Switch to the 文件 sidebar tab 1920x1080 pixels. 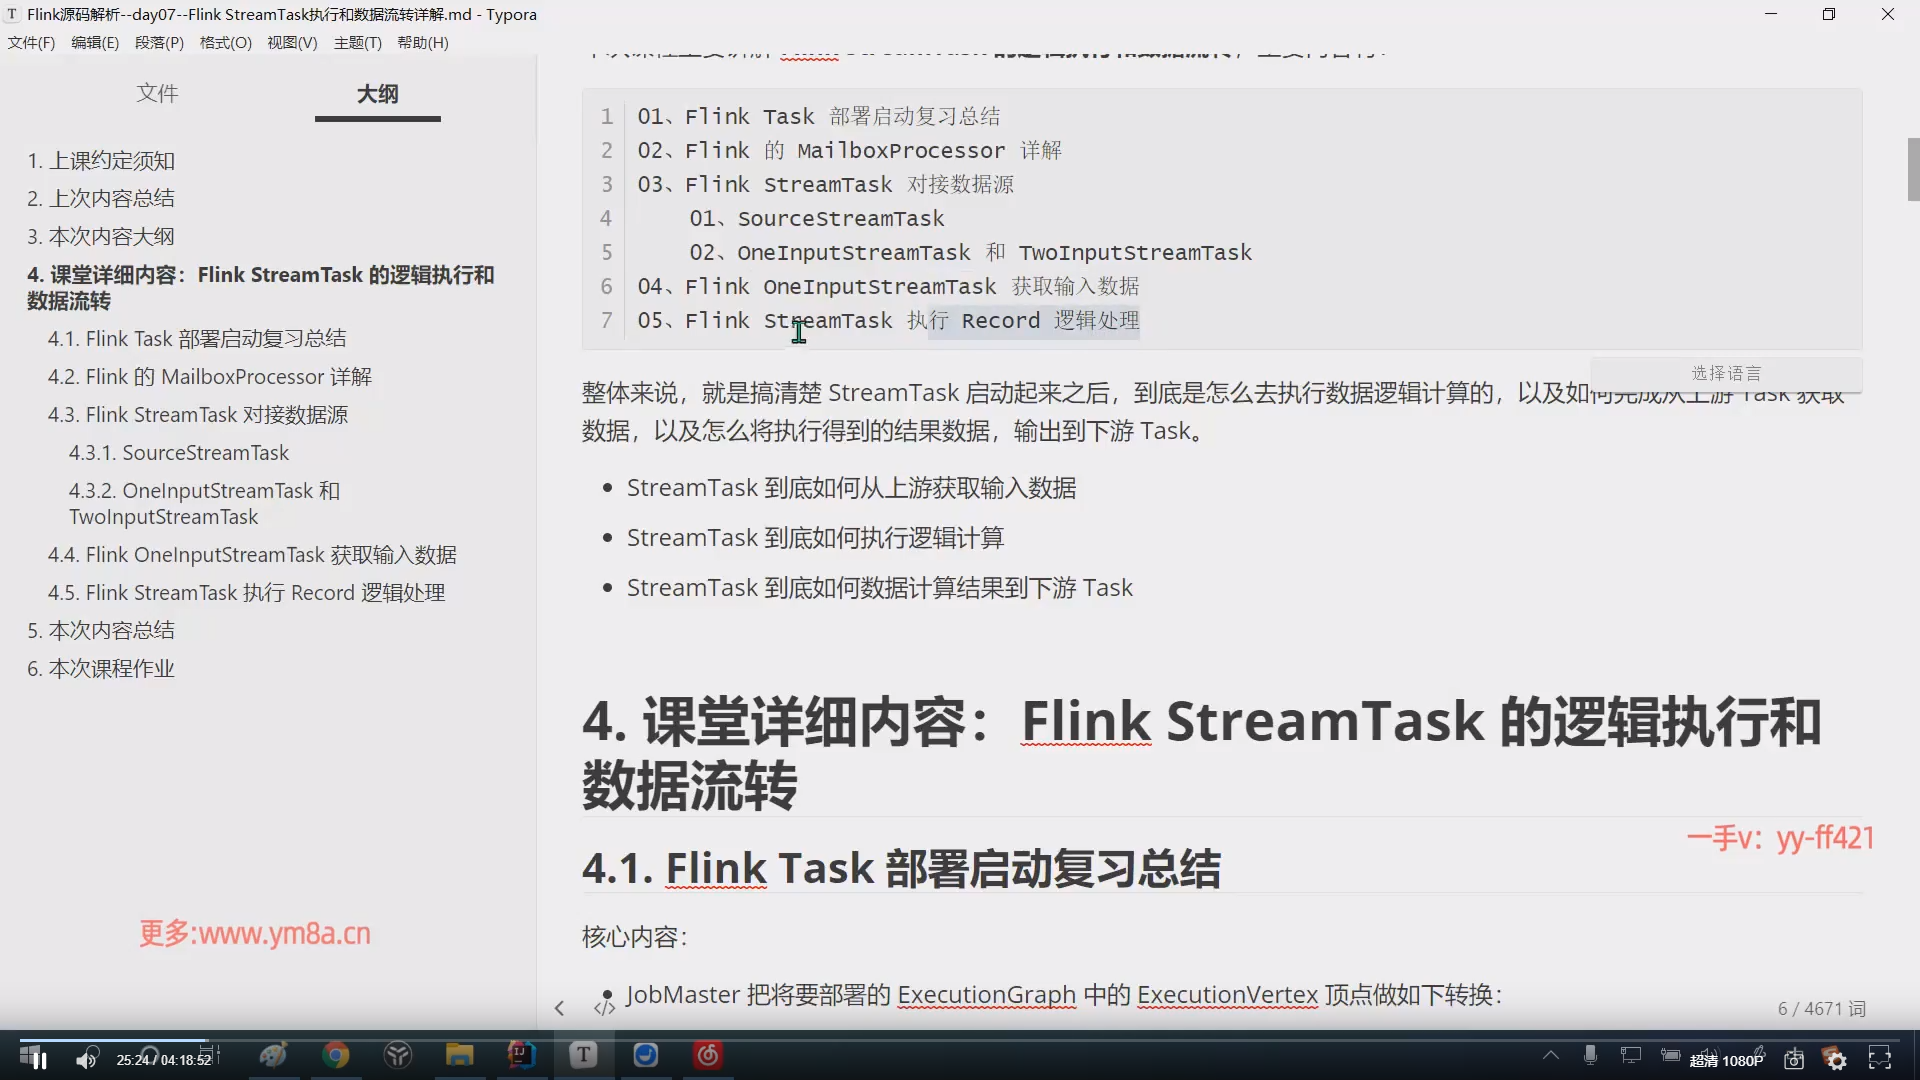point(157,93)
